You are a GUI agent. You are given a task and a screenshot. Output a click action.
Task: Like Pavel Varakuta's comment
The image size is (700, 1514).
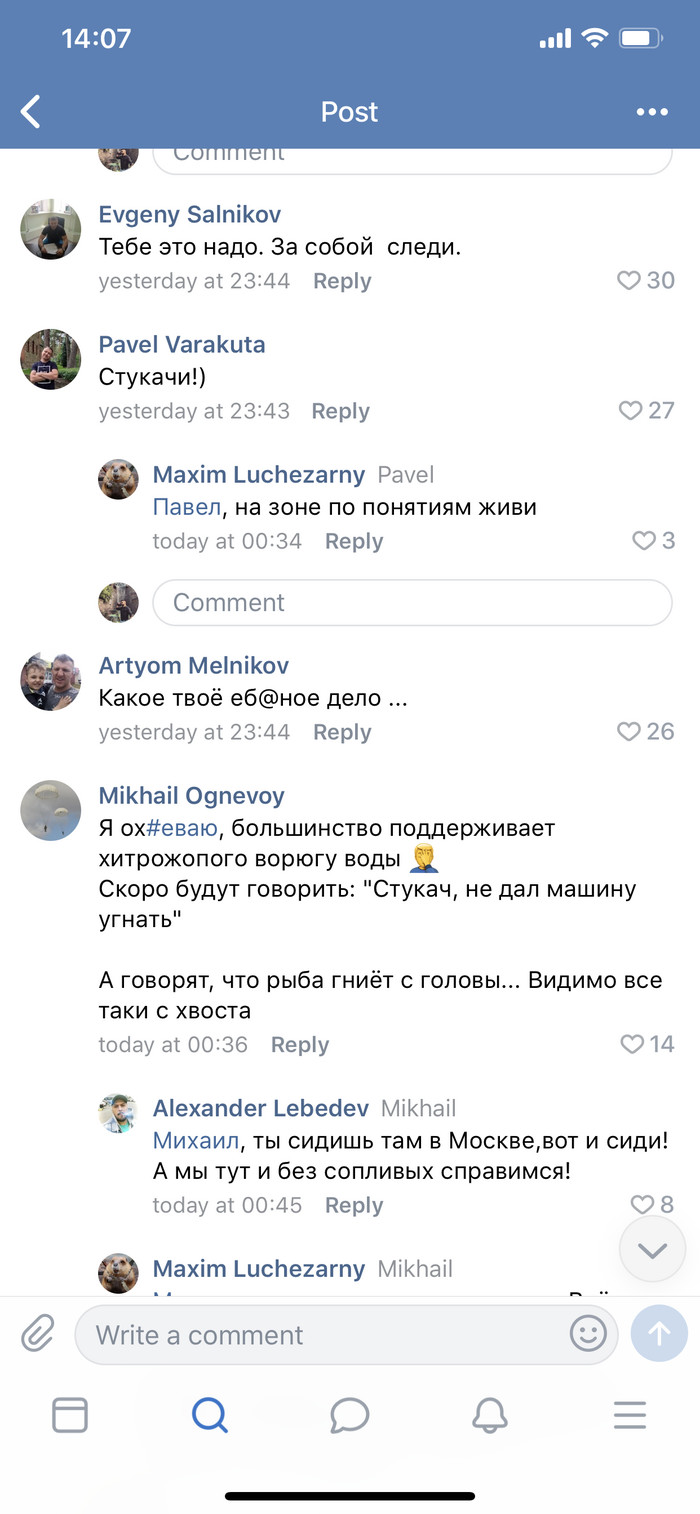631,411
